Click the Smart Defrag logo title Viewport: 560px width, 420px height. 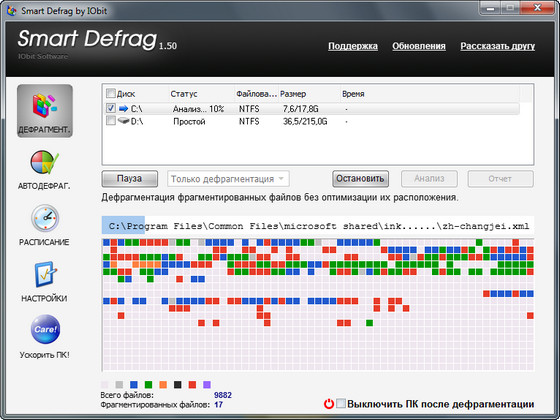[87, 39]
